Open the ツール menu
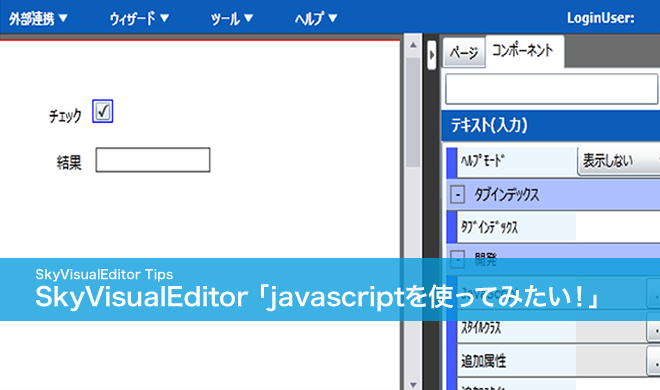This screenshot has width=660, height=390. [232, 19]
